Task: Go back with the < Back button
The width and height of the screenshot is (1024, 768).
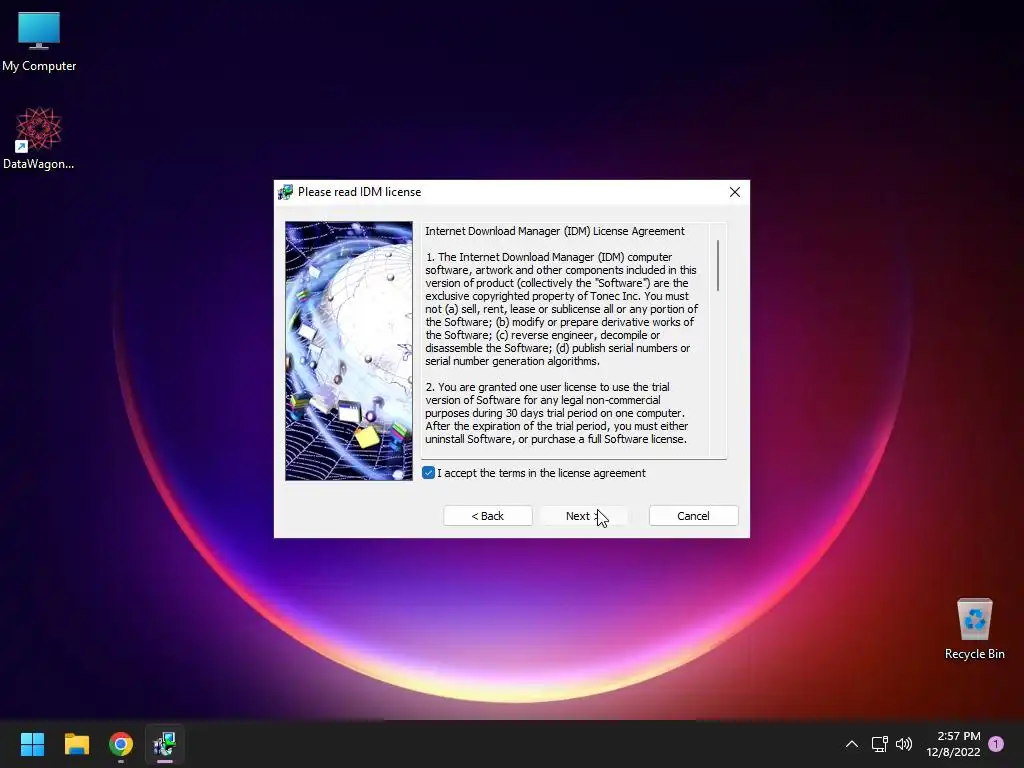Action: pos(488,516)
